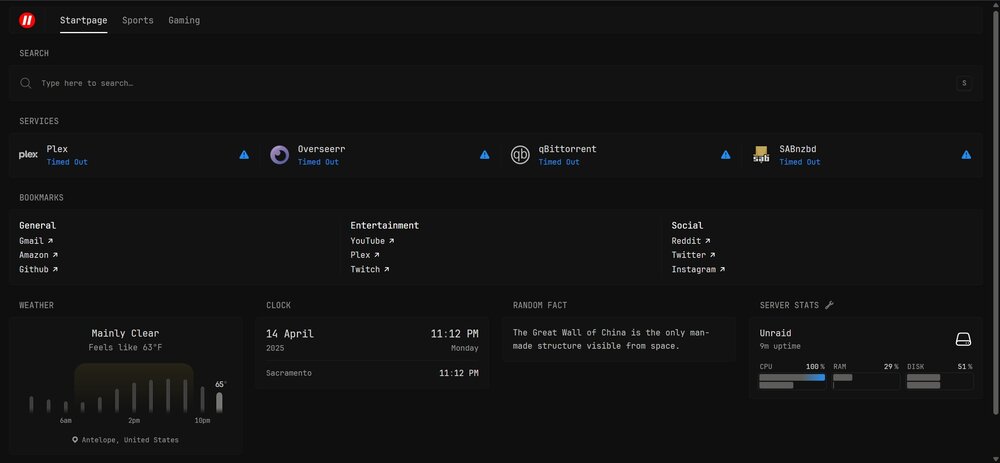Switch to the Sports tab
Viewport: 1000px width, 463px height.
tap(138, 20)
